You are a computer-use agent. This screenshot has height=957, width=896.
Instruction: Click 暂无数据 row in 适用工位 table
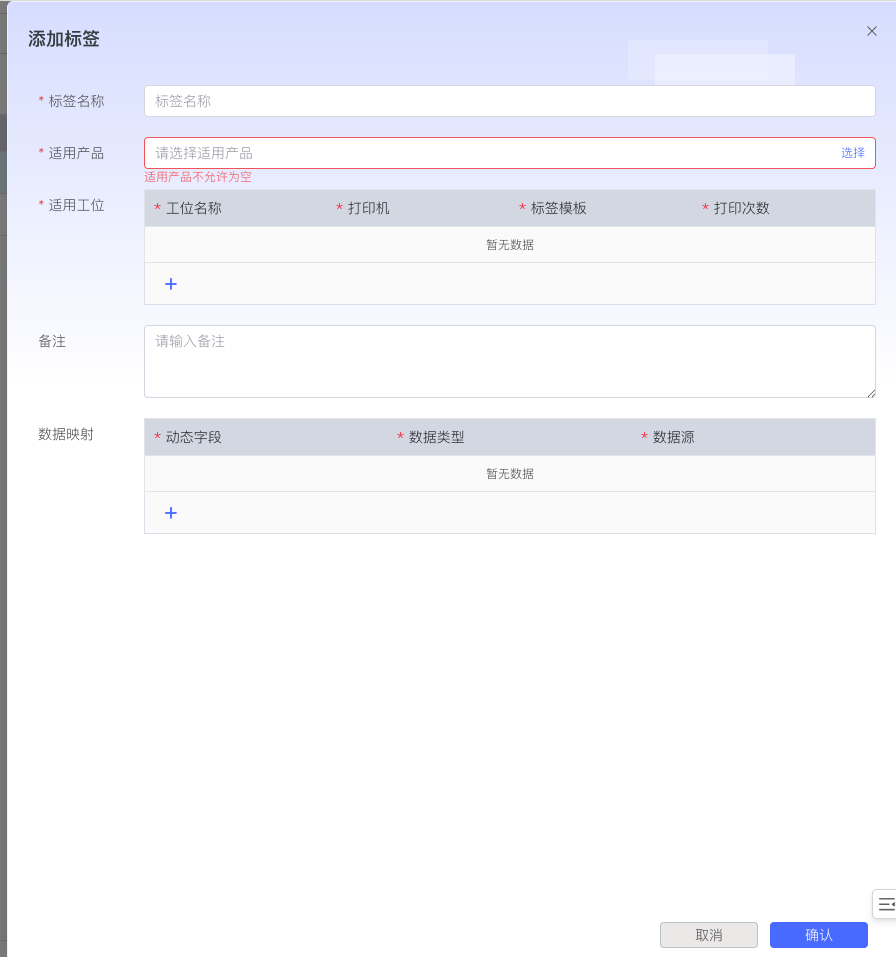coord(509,245)
